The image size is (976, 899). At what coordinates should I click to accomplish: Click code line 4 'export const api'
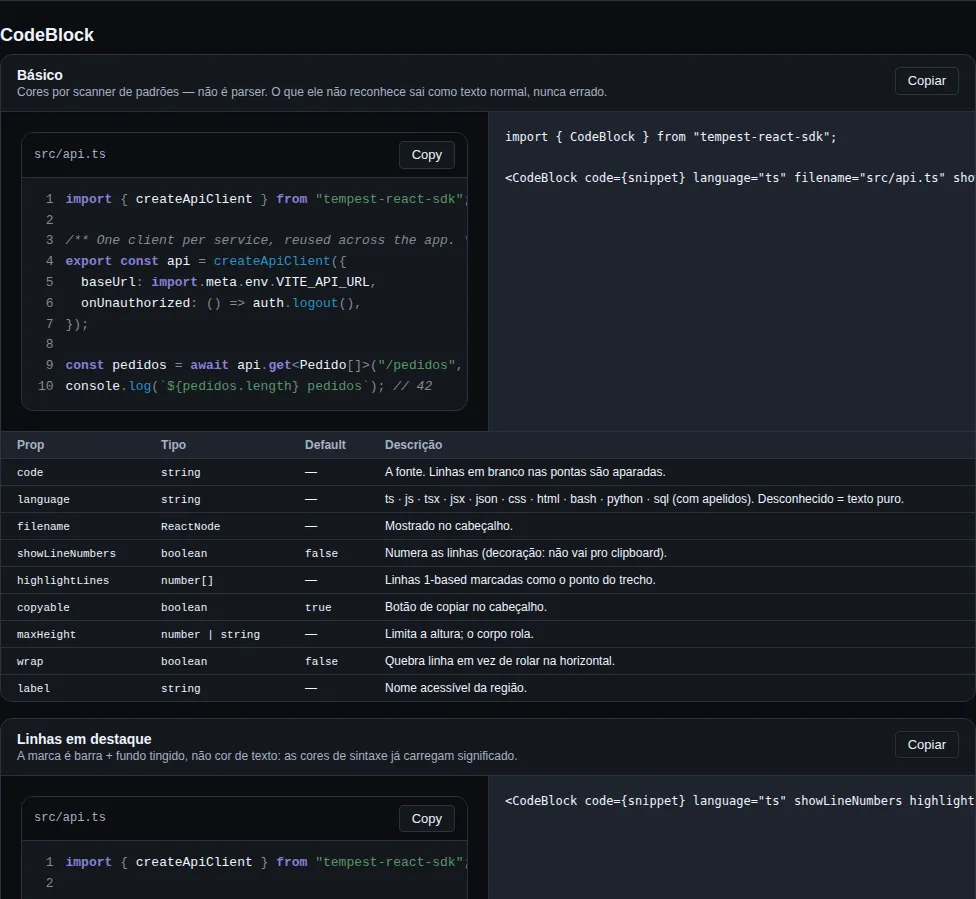tap(206, 261)
